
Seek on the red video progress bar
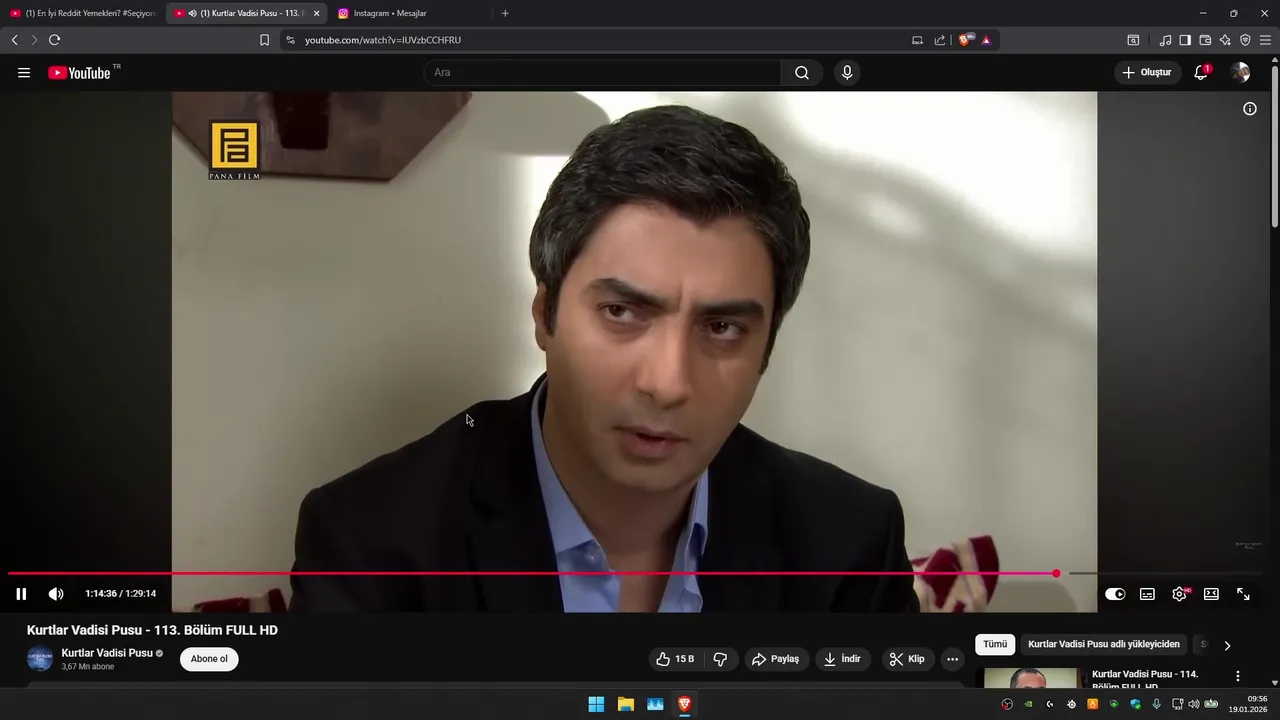click(x=532, y=573)
